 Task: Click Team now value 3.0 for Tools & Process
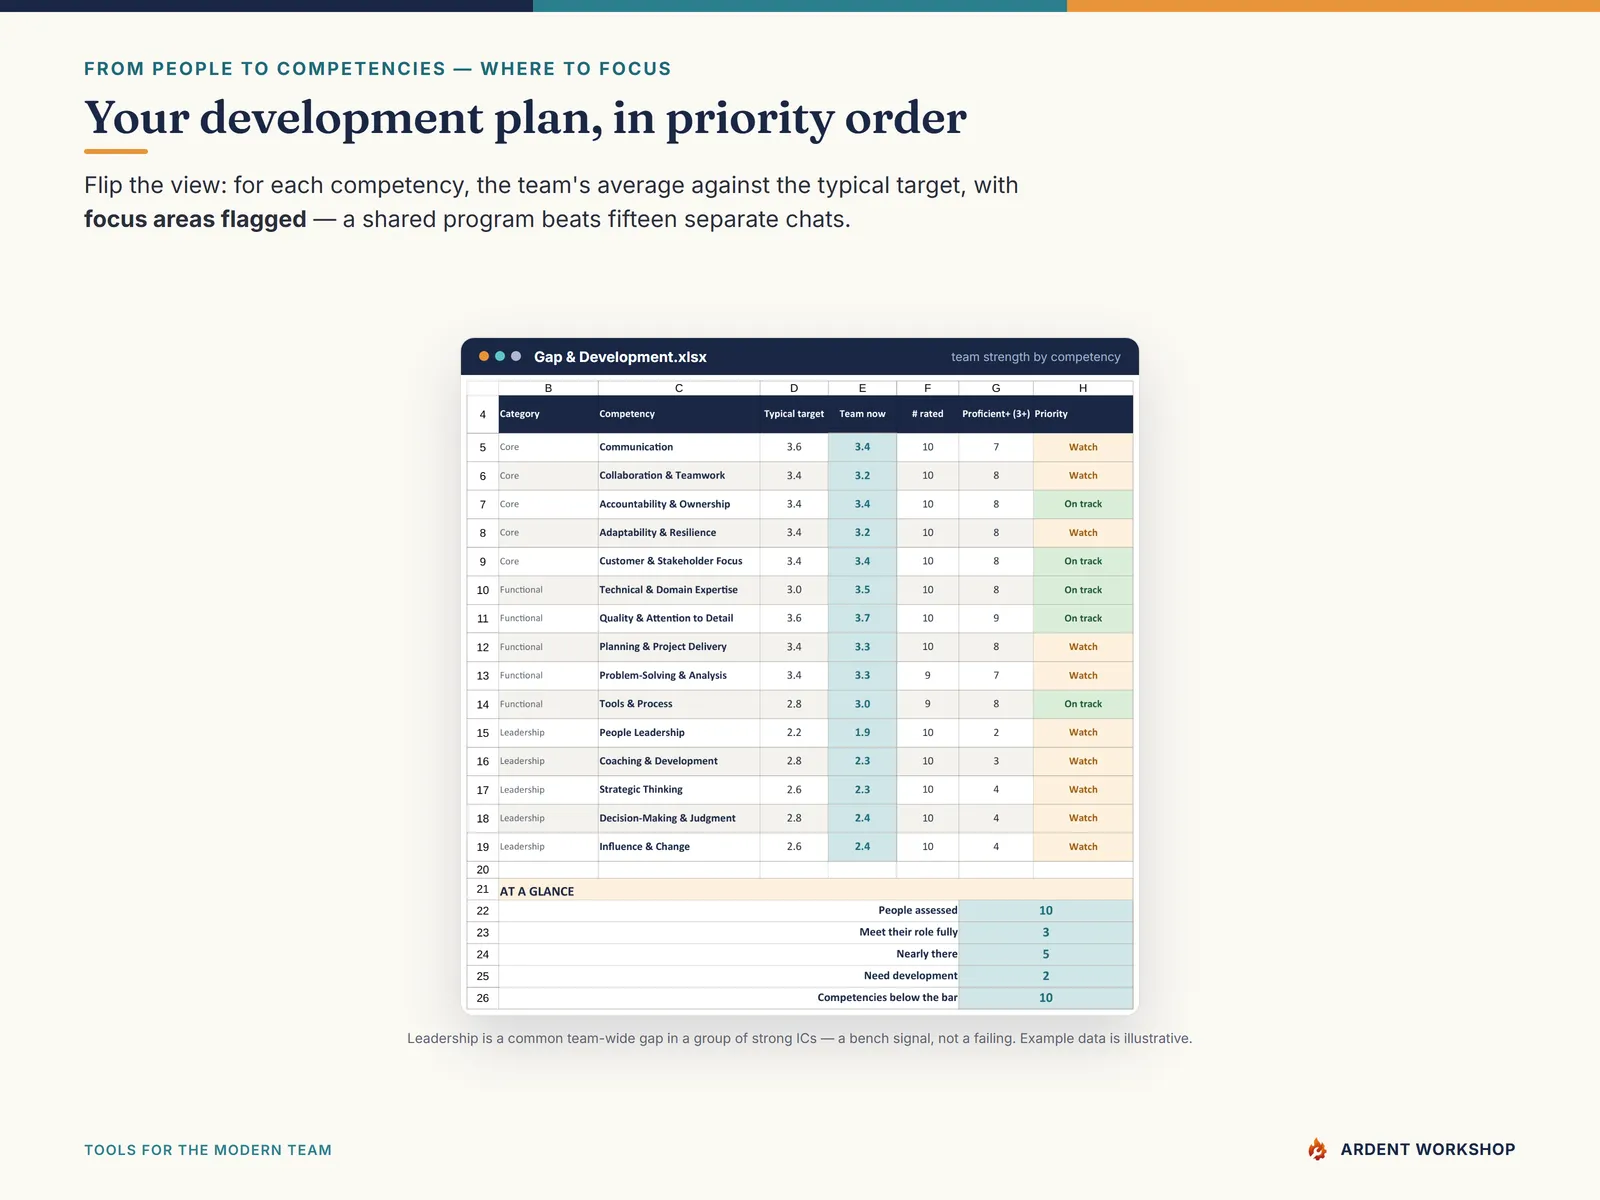[862, 704]
